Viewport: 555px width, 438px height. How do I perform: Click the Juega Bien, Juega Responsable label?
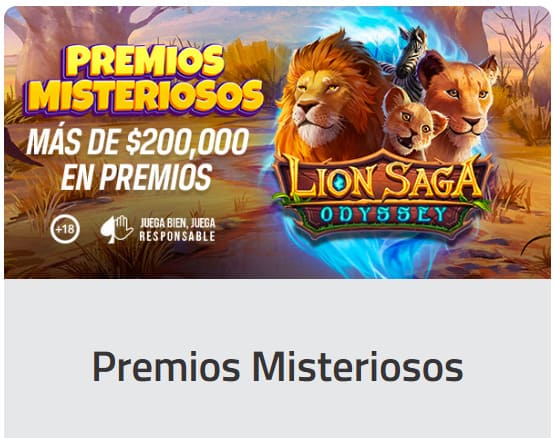[177, 229]
